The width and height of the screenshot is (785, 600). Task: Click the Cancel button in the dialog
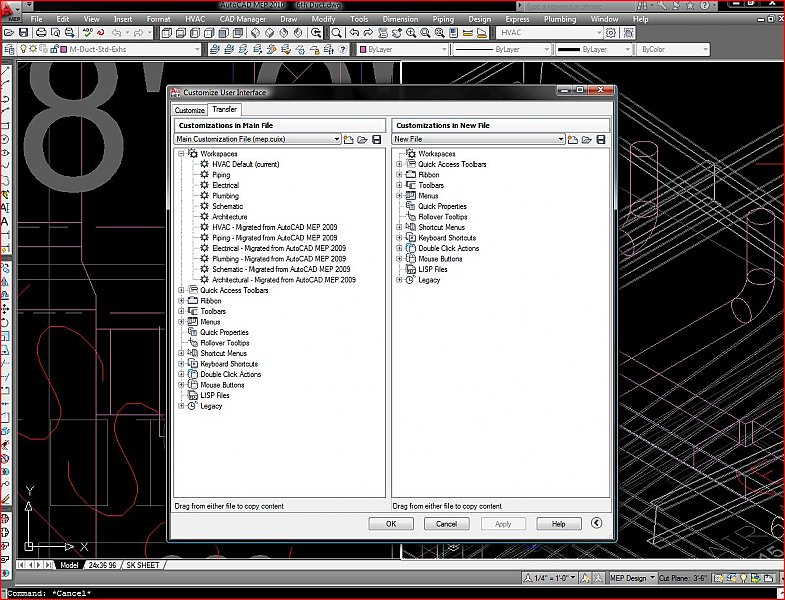(446, 523)
